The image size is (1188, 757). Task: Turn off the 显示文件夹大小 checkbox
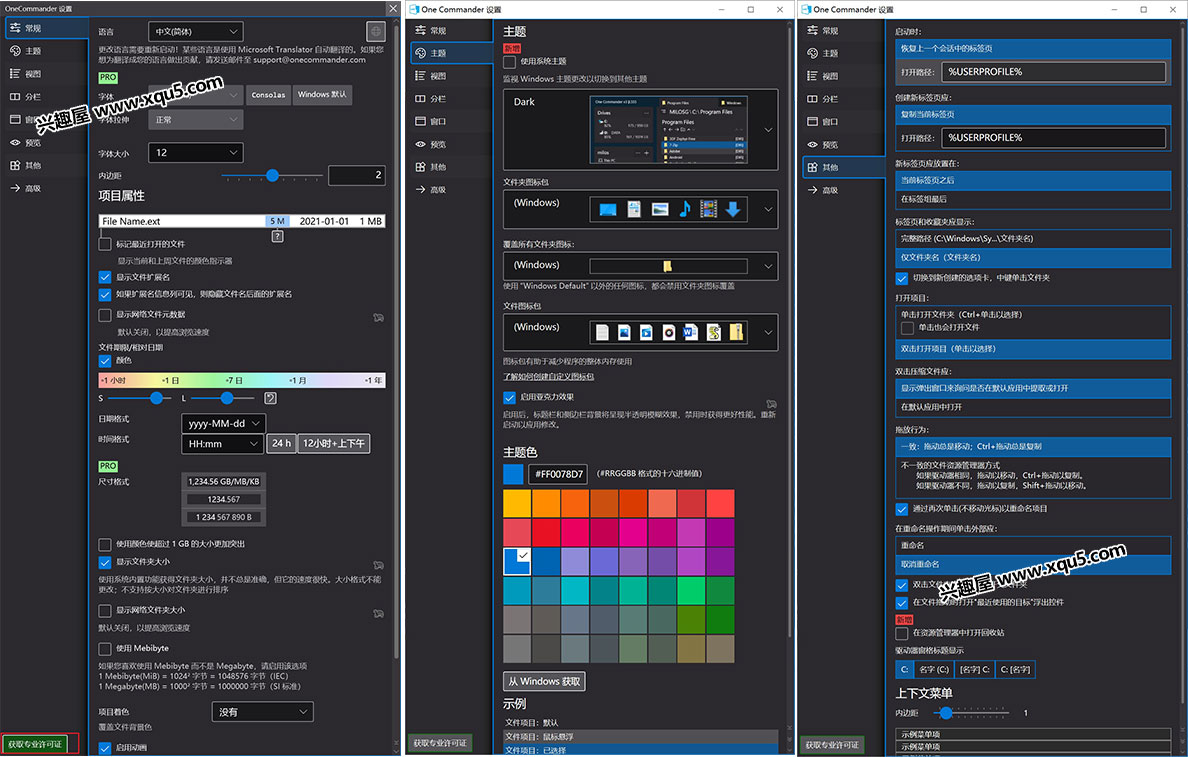coord(105,562)
